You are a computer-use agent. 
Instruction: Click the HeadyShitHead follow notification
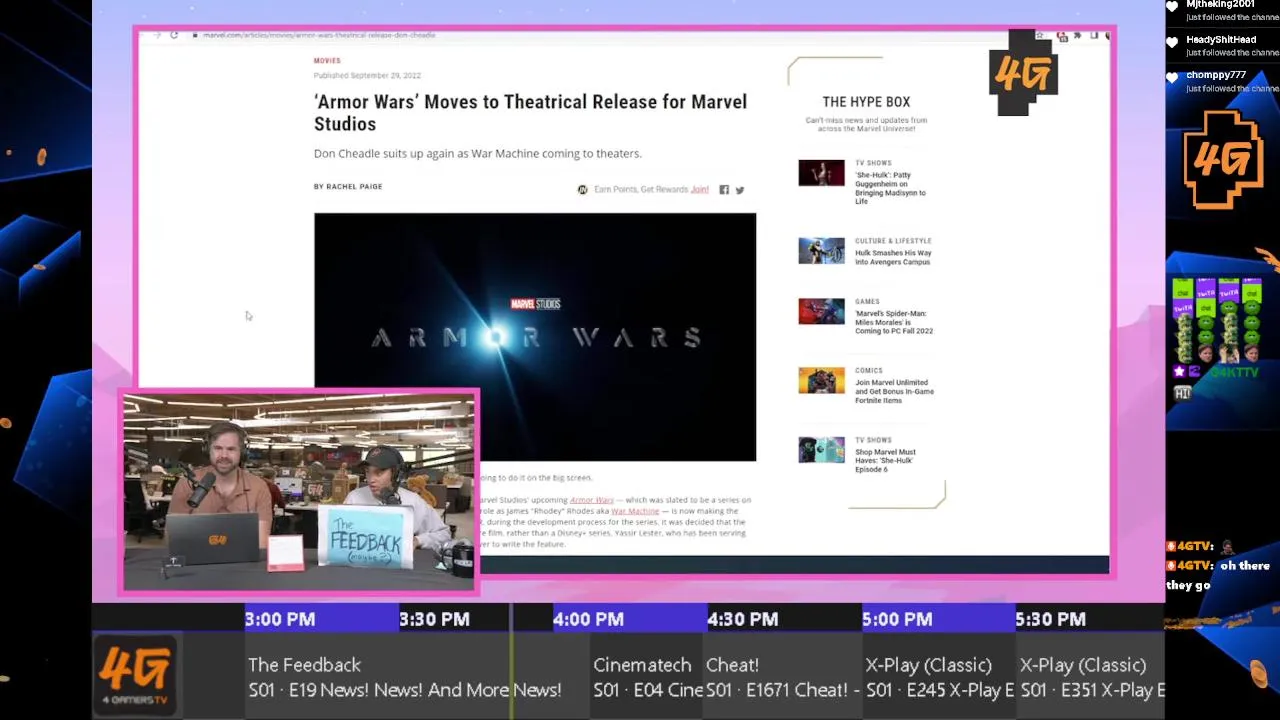coord(1224,46)
